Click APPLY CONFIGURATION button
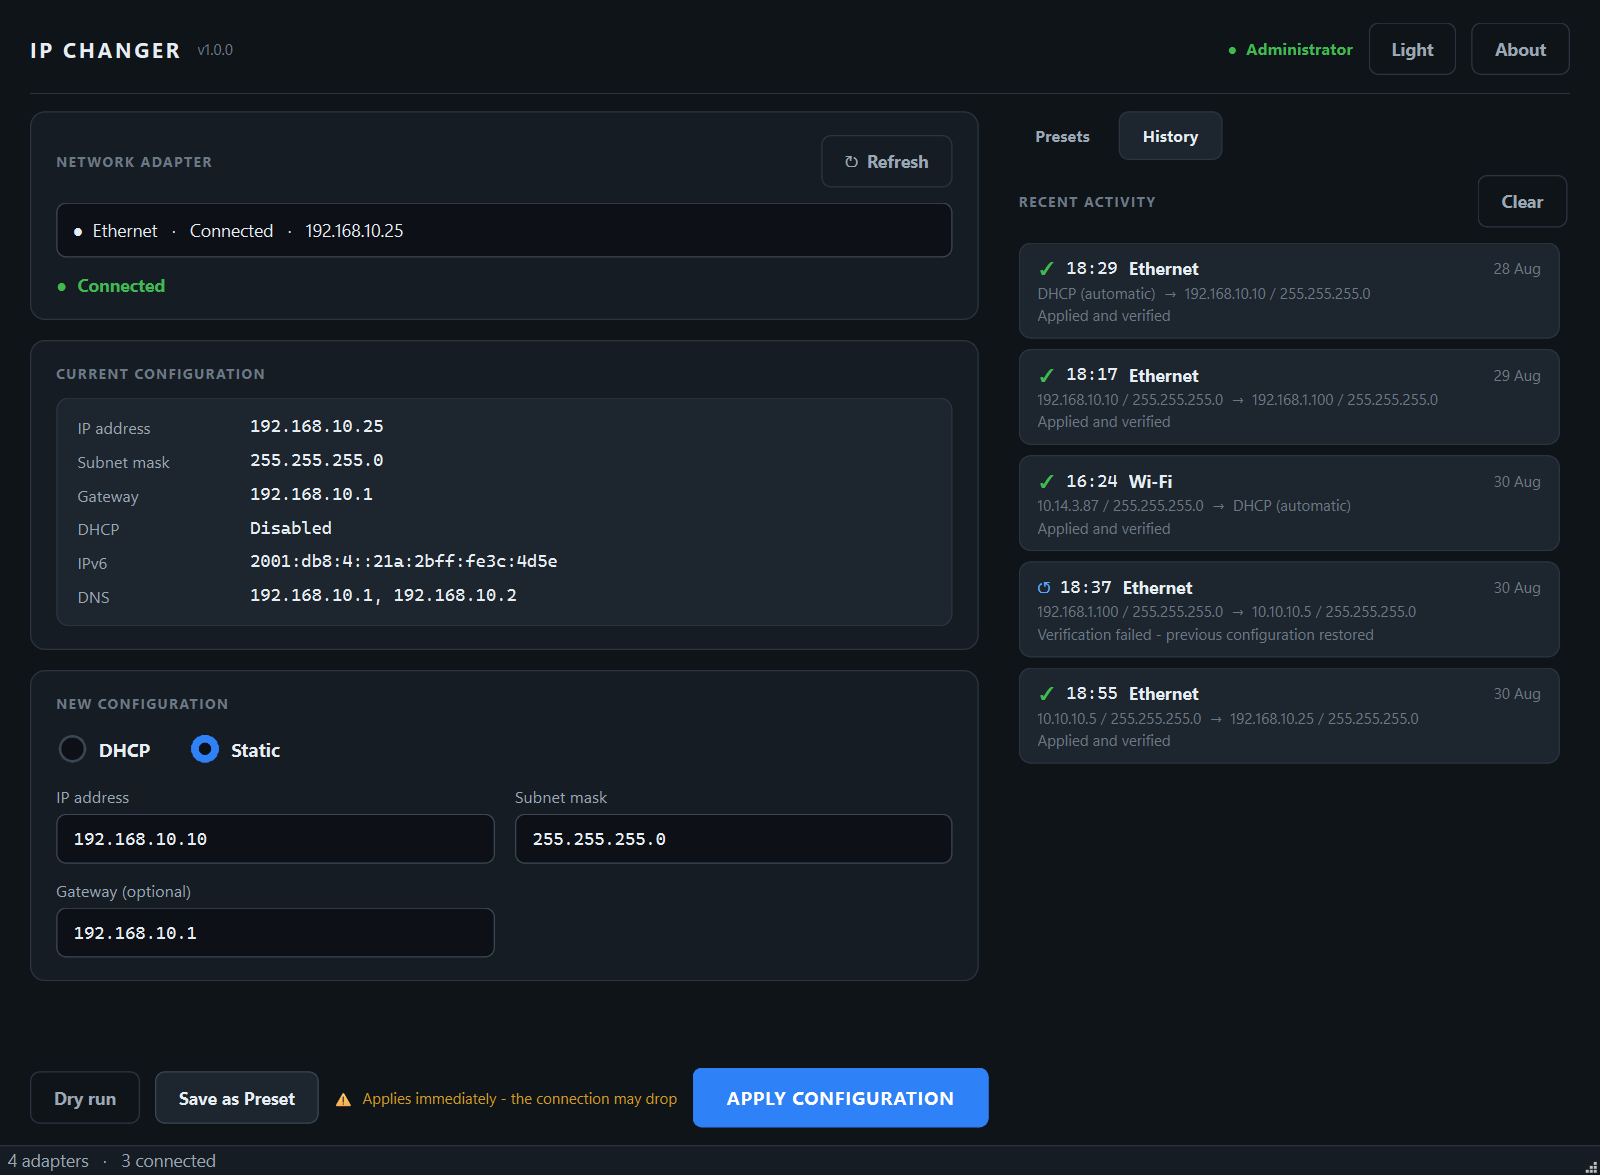 (840, 1098)
